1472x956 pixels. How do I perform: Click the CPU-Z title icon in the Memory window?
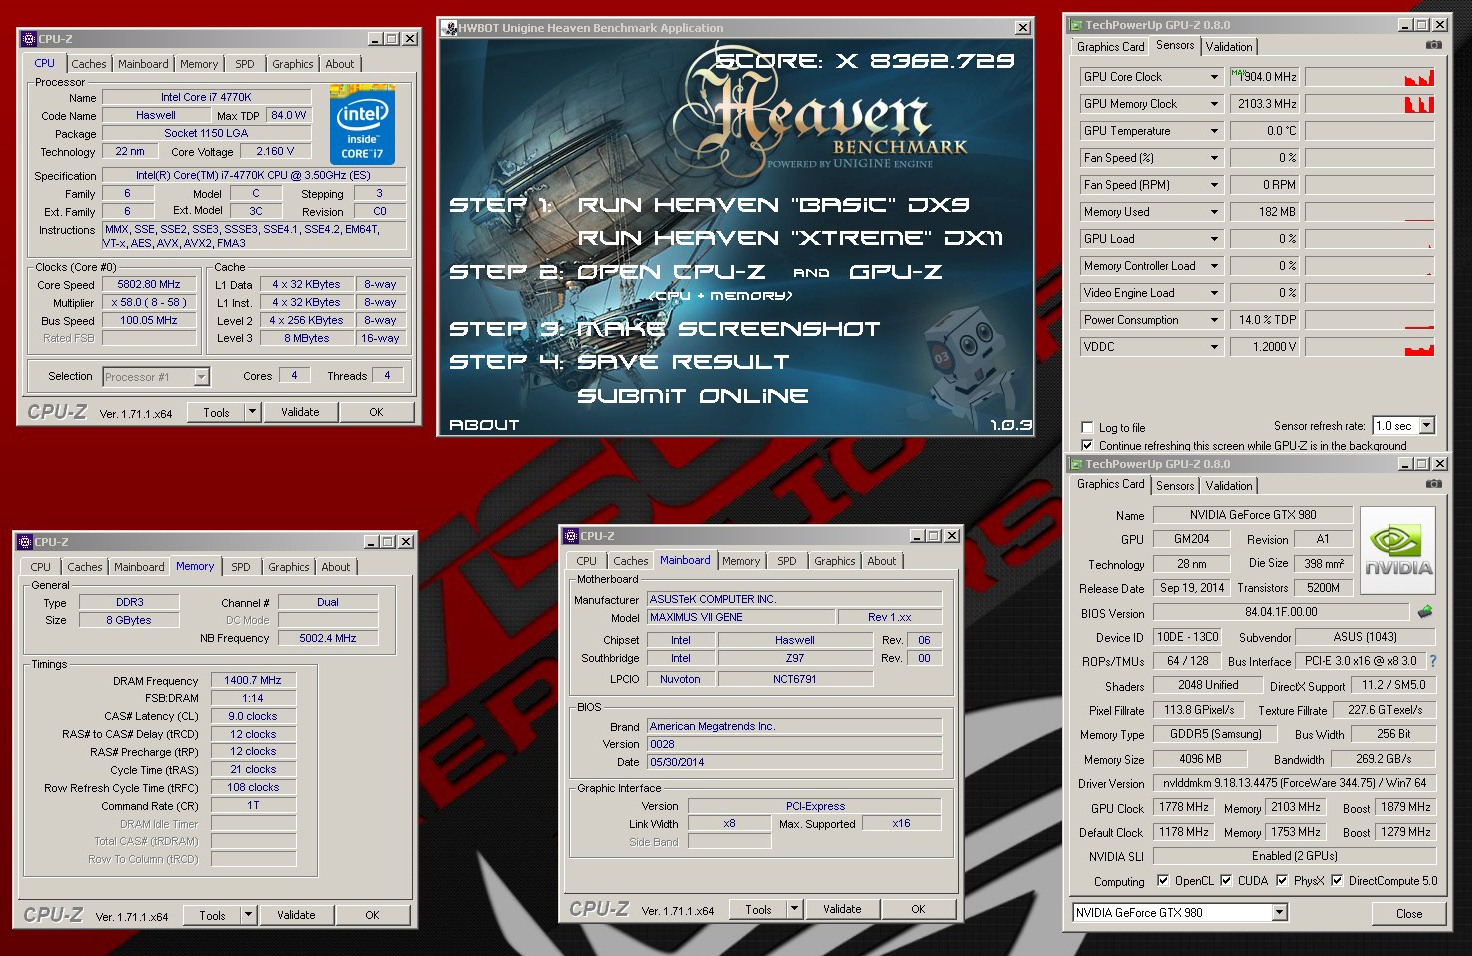(27, 542)
